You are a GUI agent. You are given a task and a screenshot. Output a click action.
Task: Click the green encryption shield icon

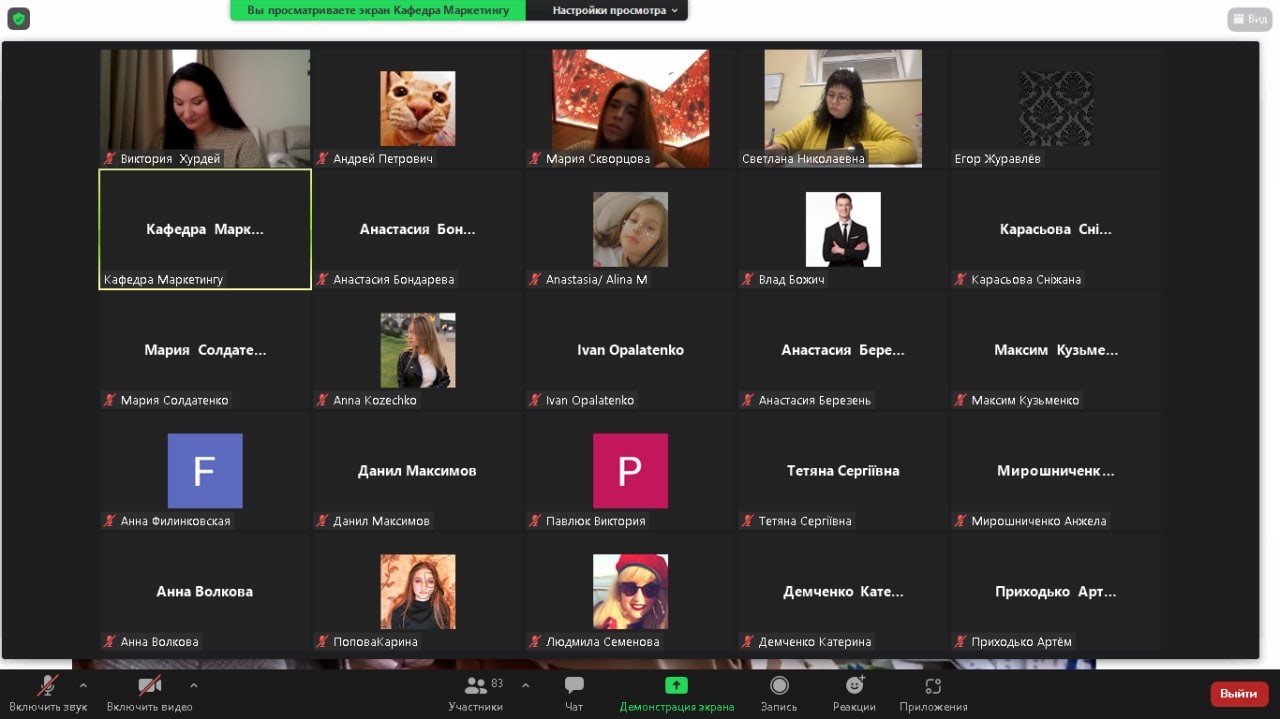(x=18, y=18)
